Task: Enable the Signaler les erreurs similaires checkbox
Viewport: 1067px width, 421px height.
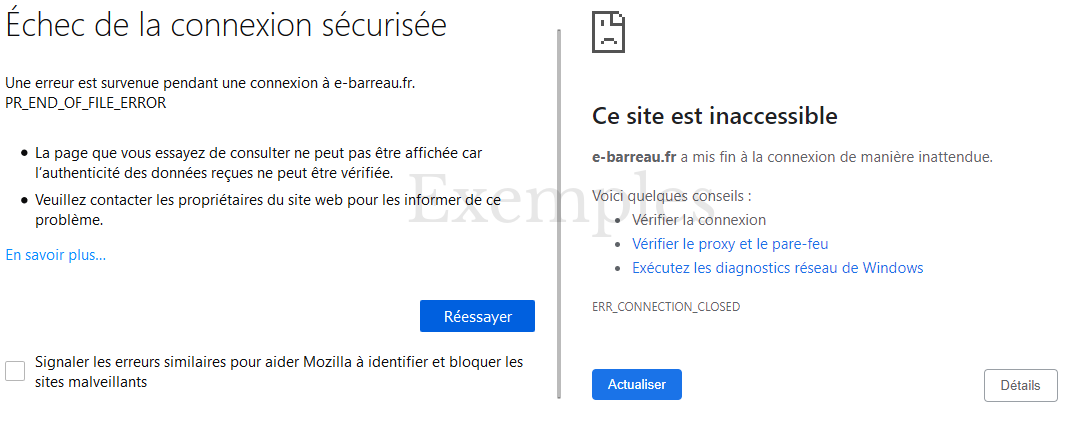Action: point(15,371)
